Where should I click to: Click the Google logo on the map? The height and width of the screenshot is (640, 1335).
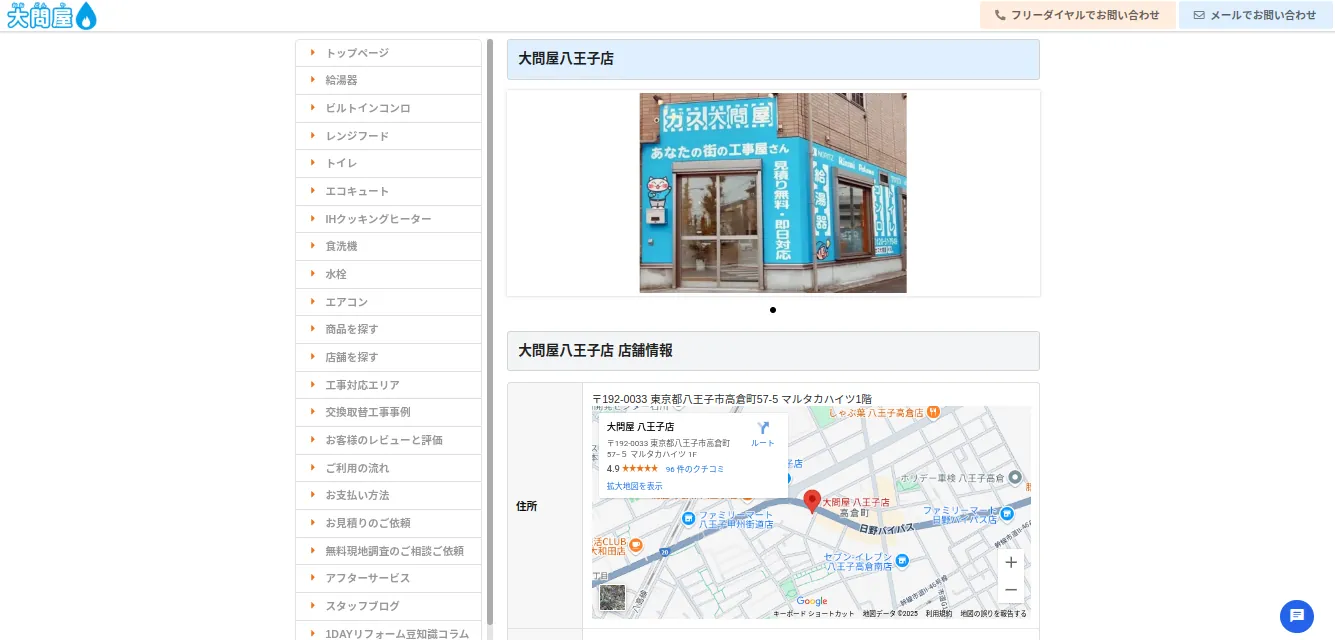point(812,601)
